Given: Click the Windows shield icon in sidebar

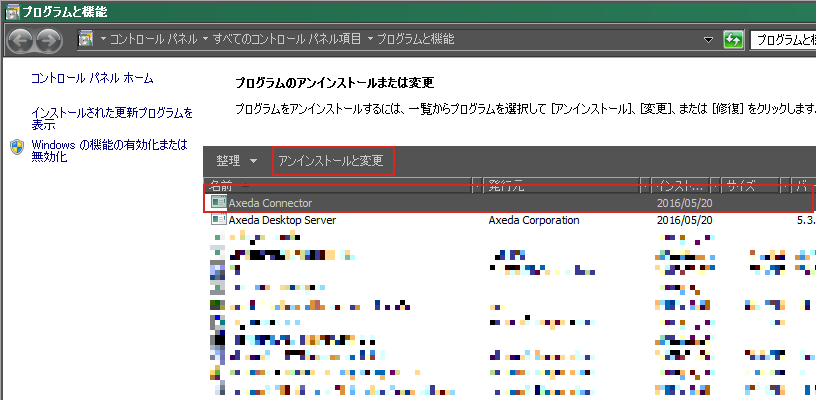Looking at the screenshot, I should pyautogui.click(x=18, y=147).
